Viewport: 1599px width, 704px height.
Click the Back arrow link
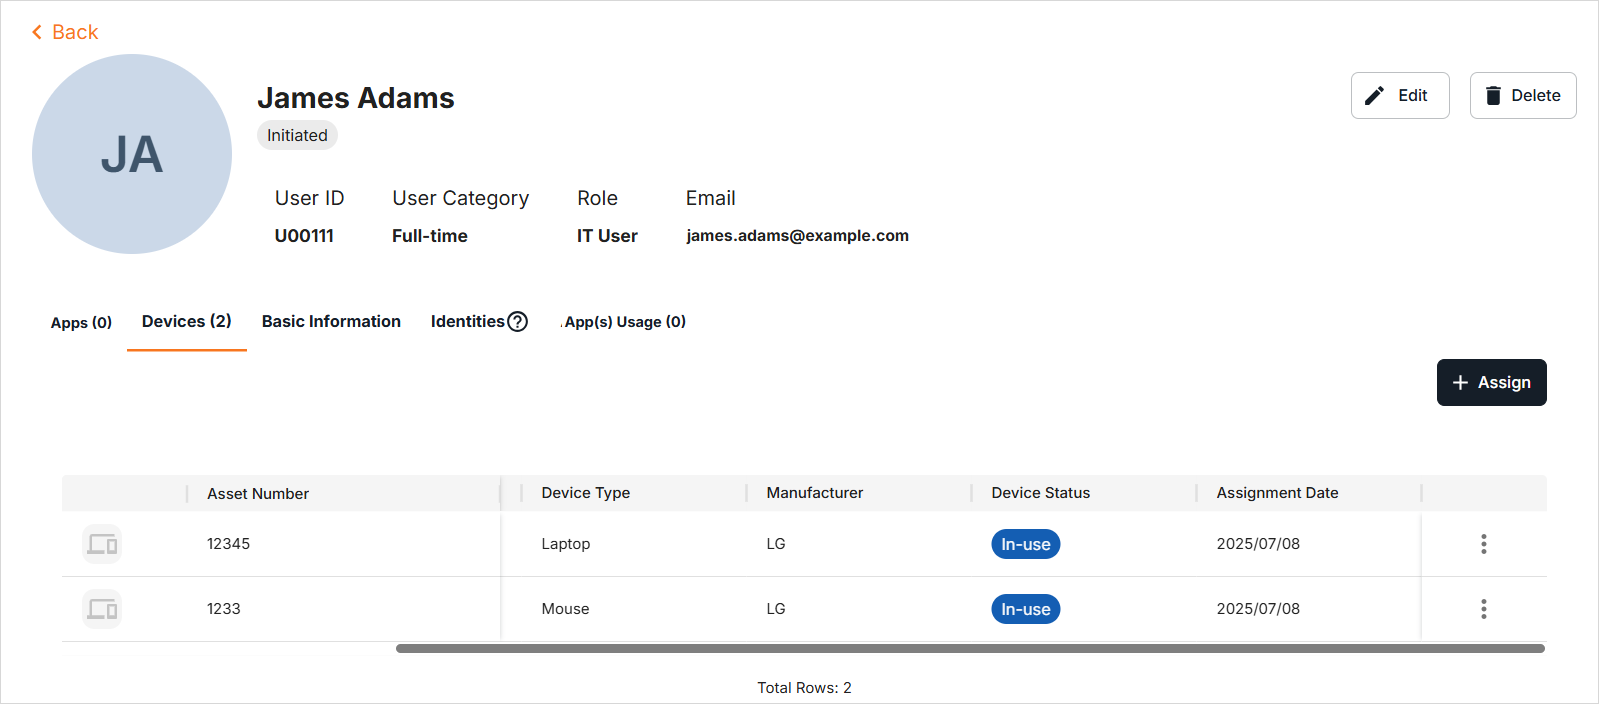(x=65, y=32)
